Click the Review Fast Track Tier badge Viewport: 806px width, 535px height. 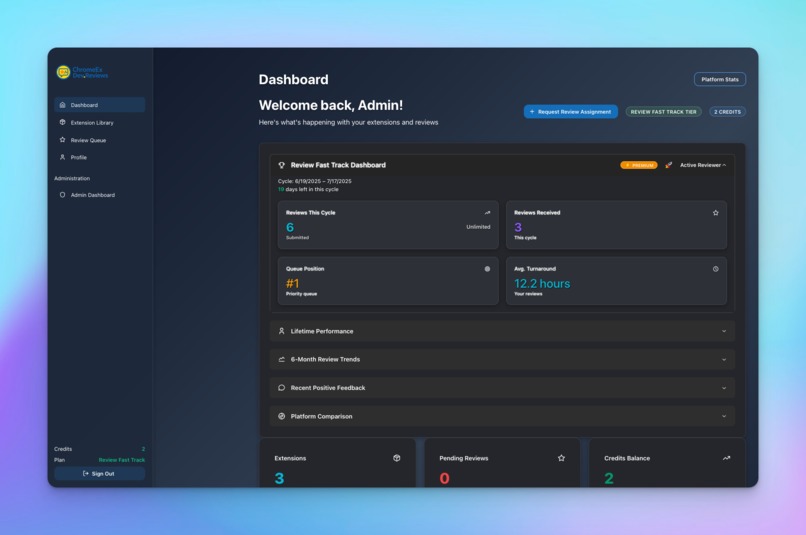663,112
